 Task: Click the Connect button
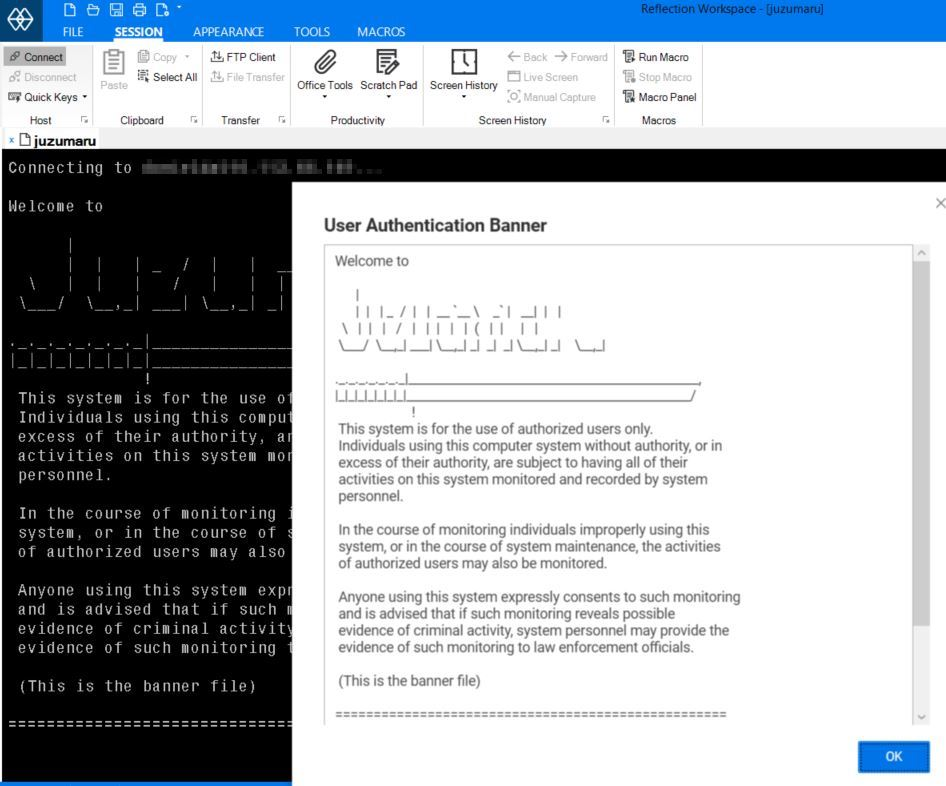[x=38, y=57]
